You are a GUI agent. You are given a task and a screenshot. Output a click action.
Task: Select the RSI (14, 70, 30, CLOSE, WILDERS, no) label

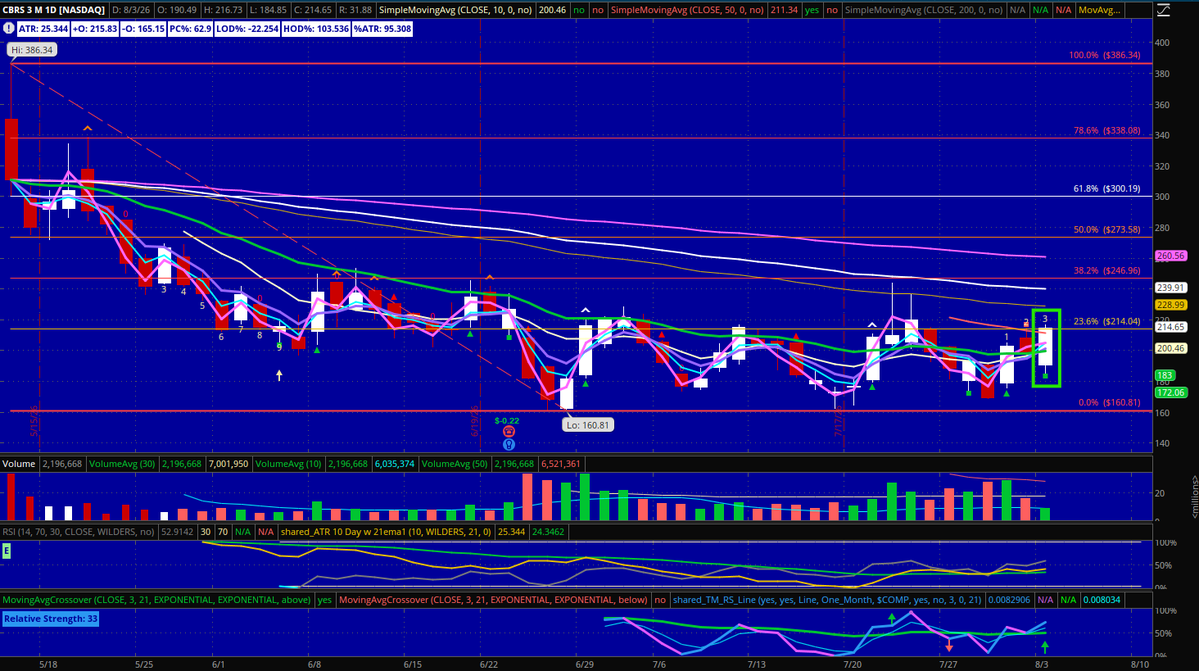[78, 531]
